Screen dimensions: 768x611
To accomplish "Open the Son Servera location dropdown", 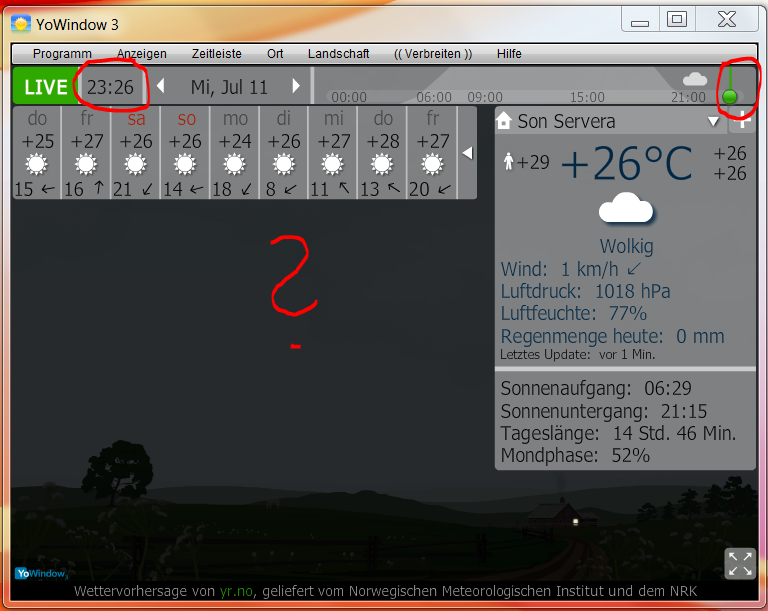I will pyautogui.click(x=713, y=122).
